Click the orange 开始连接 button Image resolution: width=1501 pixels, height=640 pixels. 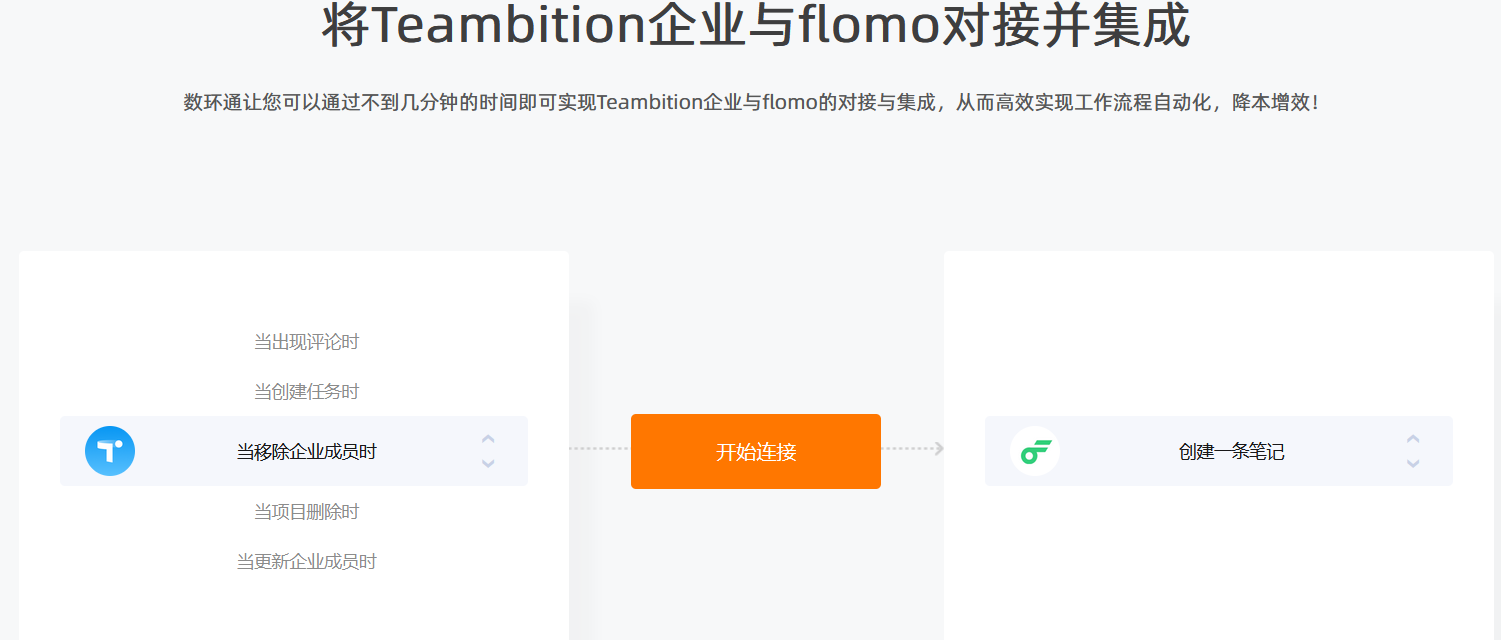pyautogui.click(x=756, y=451)
